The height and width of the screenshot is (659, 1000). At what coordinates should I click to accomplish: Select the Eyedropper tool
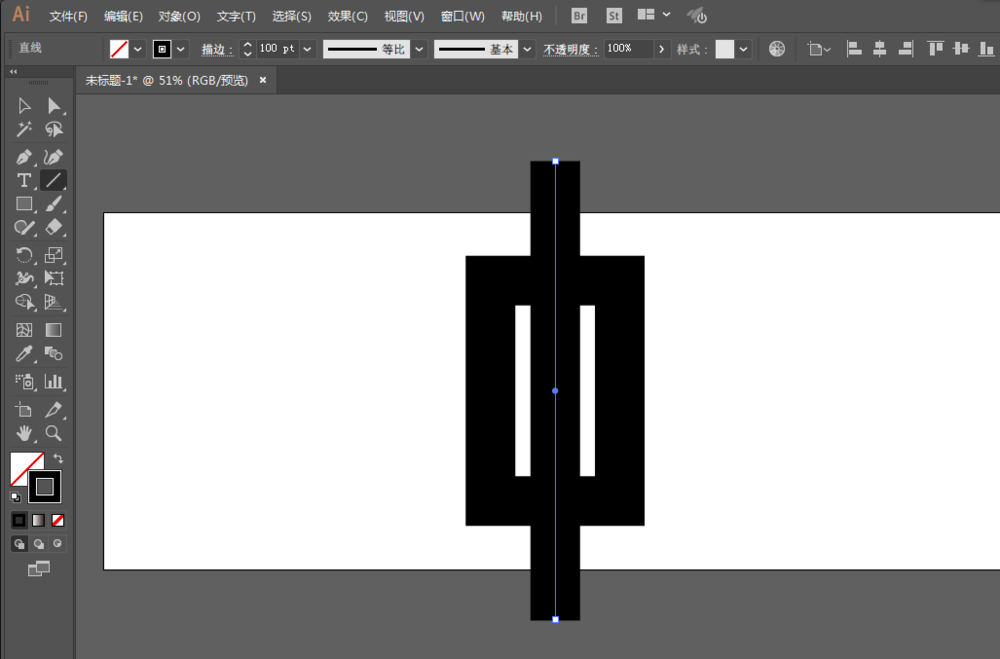(x=24, y=353)
